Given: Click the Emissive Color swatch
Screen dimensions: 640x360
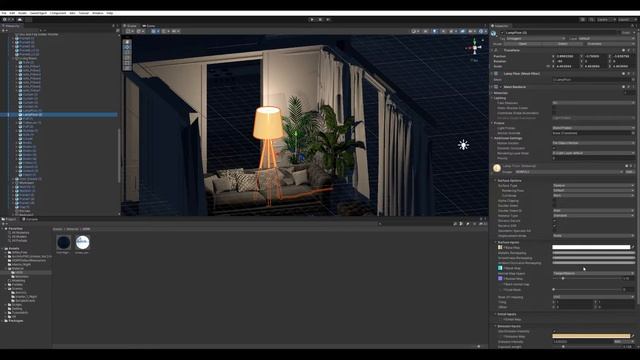Looking at the screenshot, I should pyautogui.click(x=591, y=336).
